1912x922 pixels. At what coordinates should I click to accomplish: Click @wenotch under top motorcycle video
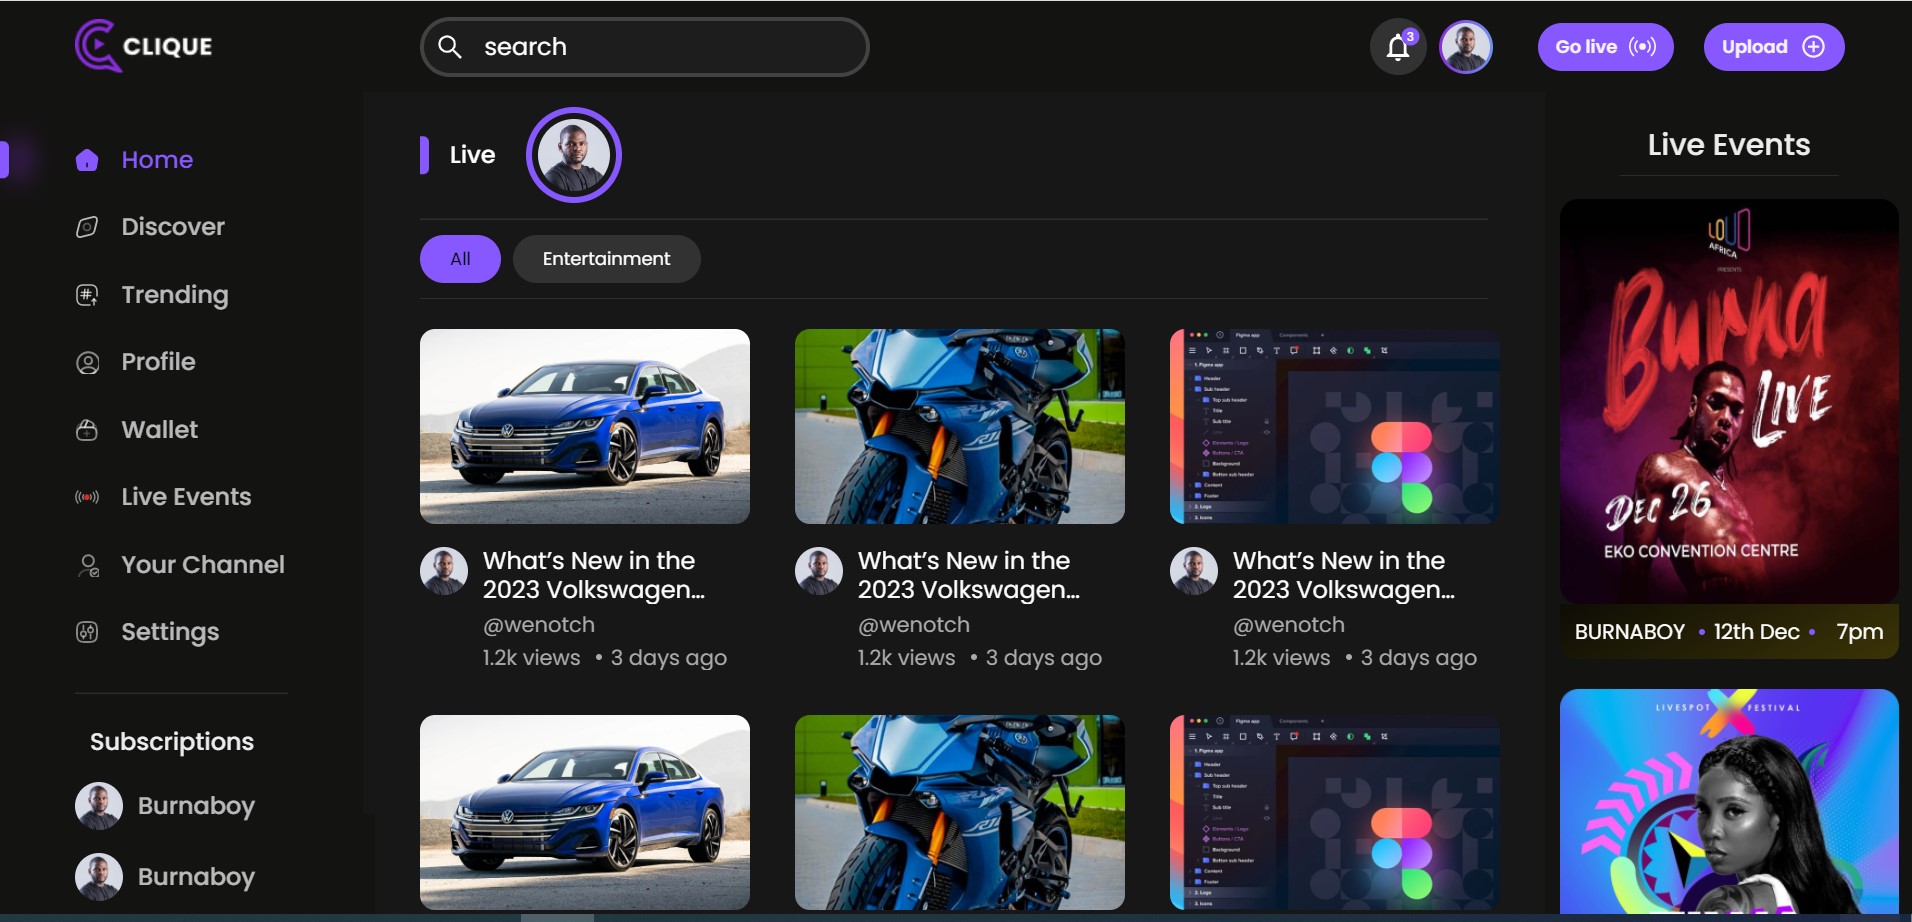[x=914, y=625]
